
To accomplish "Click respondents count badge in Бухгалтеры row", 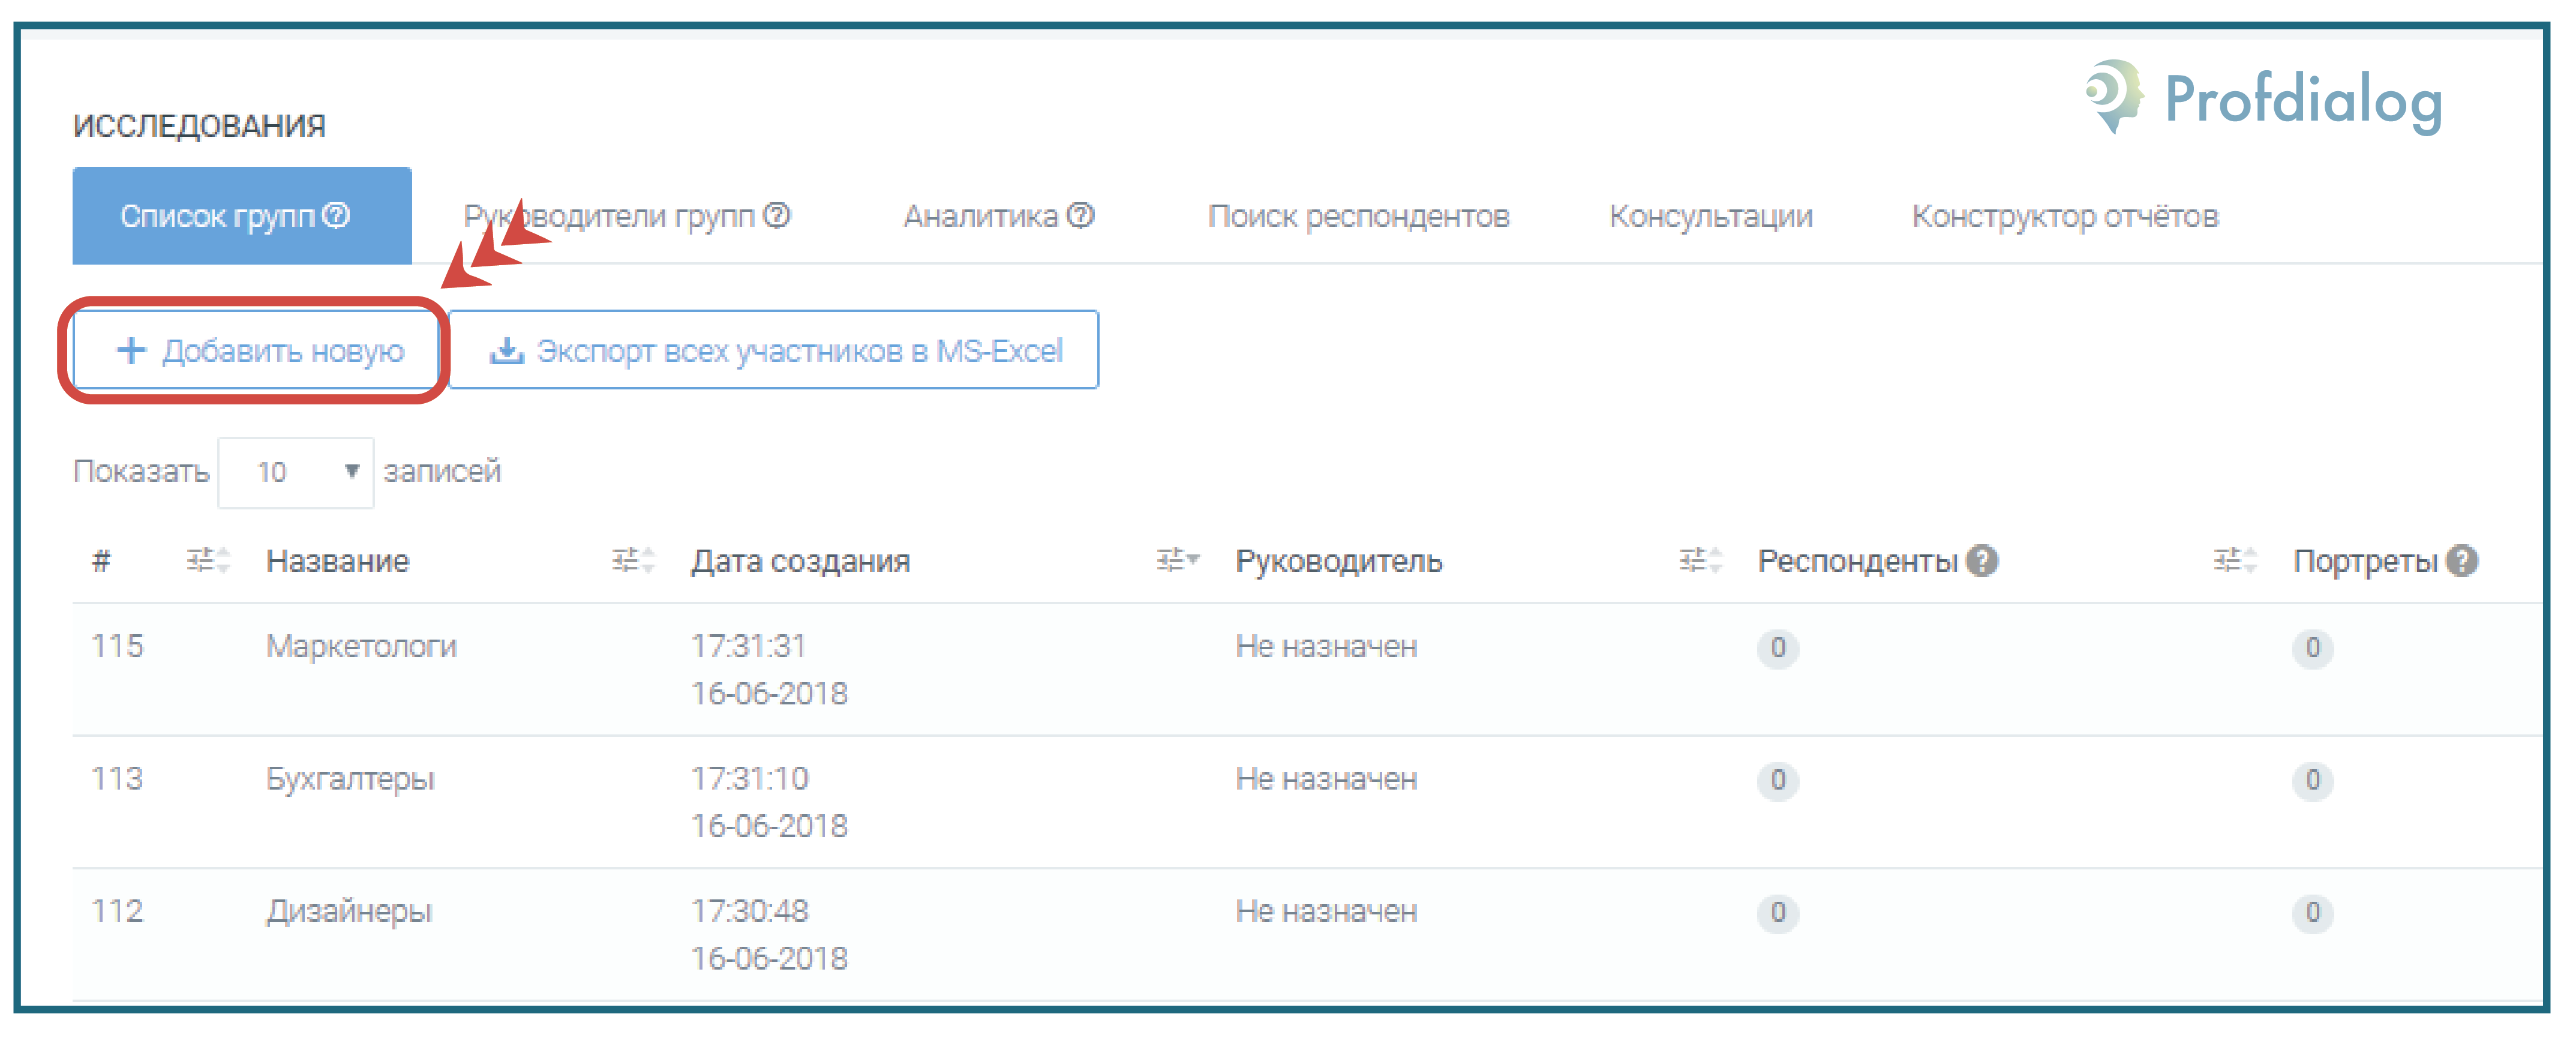I will (1778, 780).
